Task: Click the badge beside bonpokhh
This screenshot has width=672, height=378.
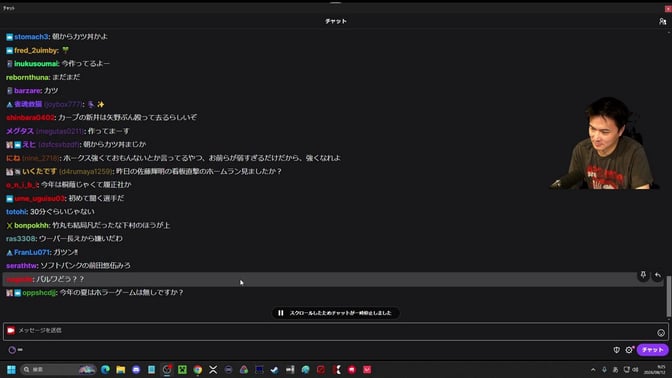Action: click(x=9, y=226)
